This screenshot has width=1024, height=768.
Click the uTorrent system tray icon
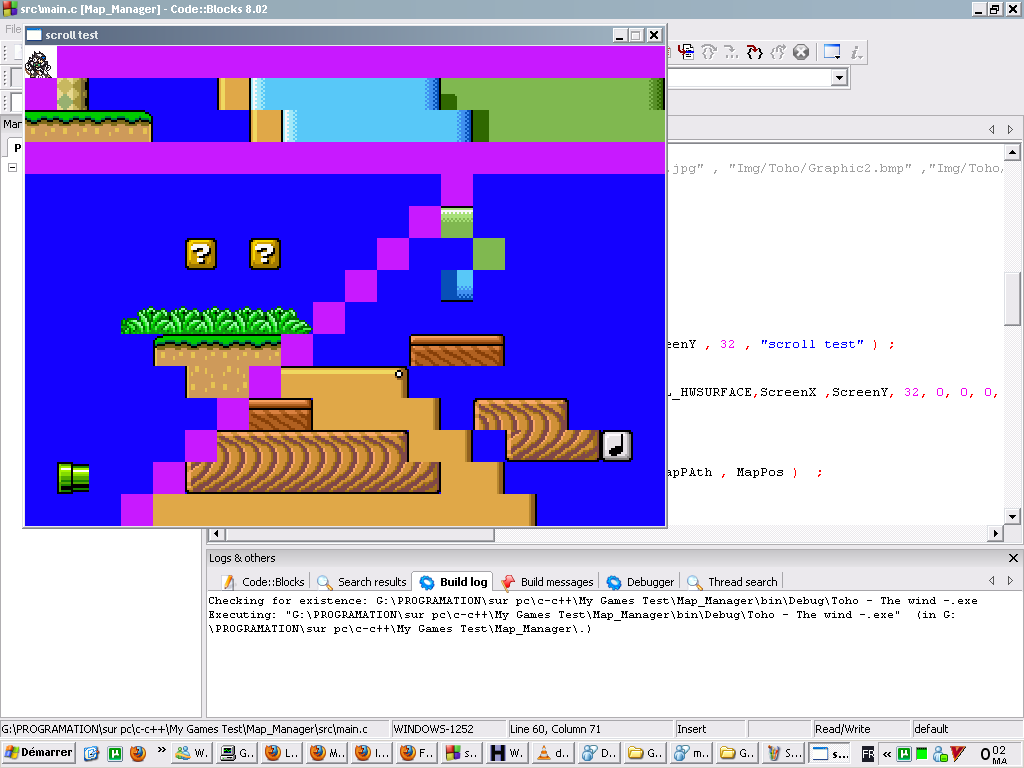point(904,754)
